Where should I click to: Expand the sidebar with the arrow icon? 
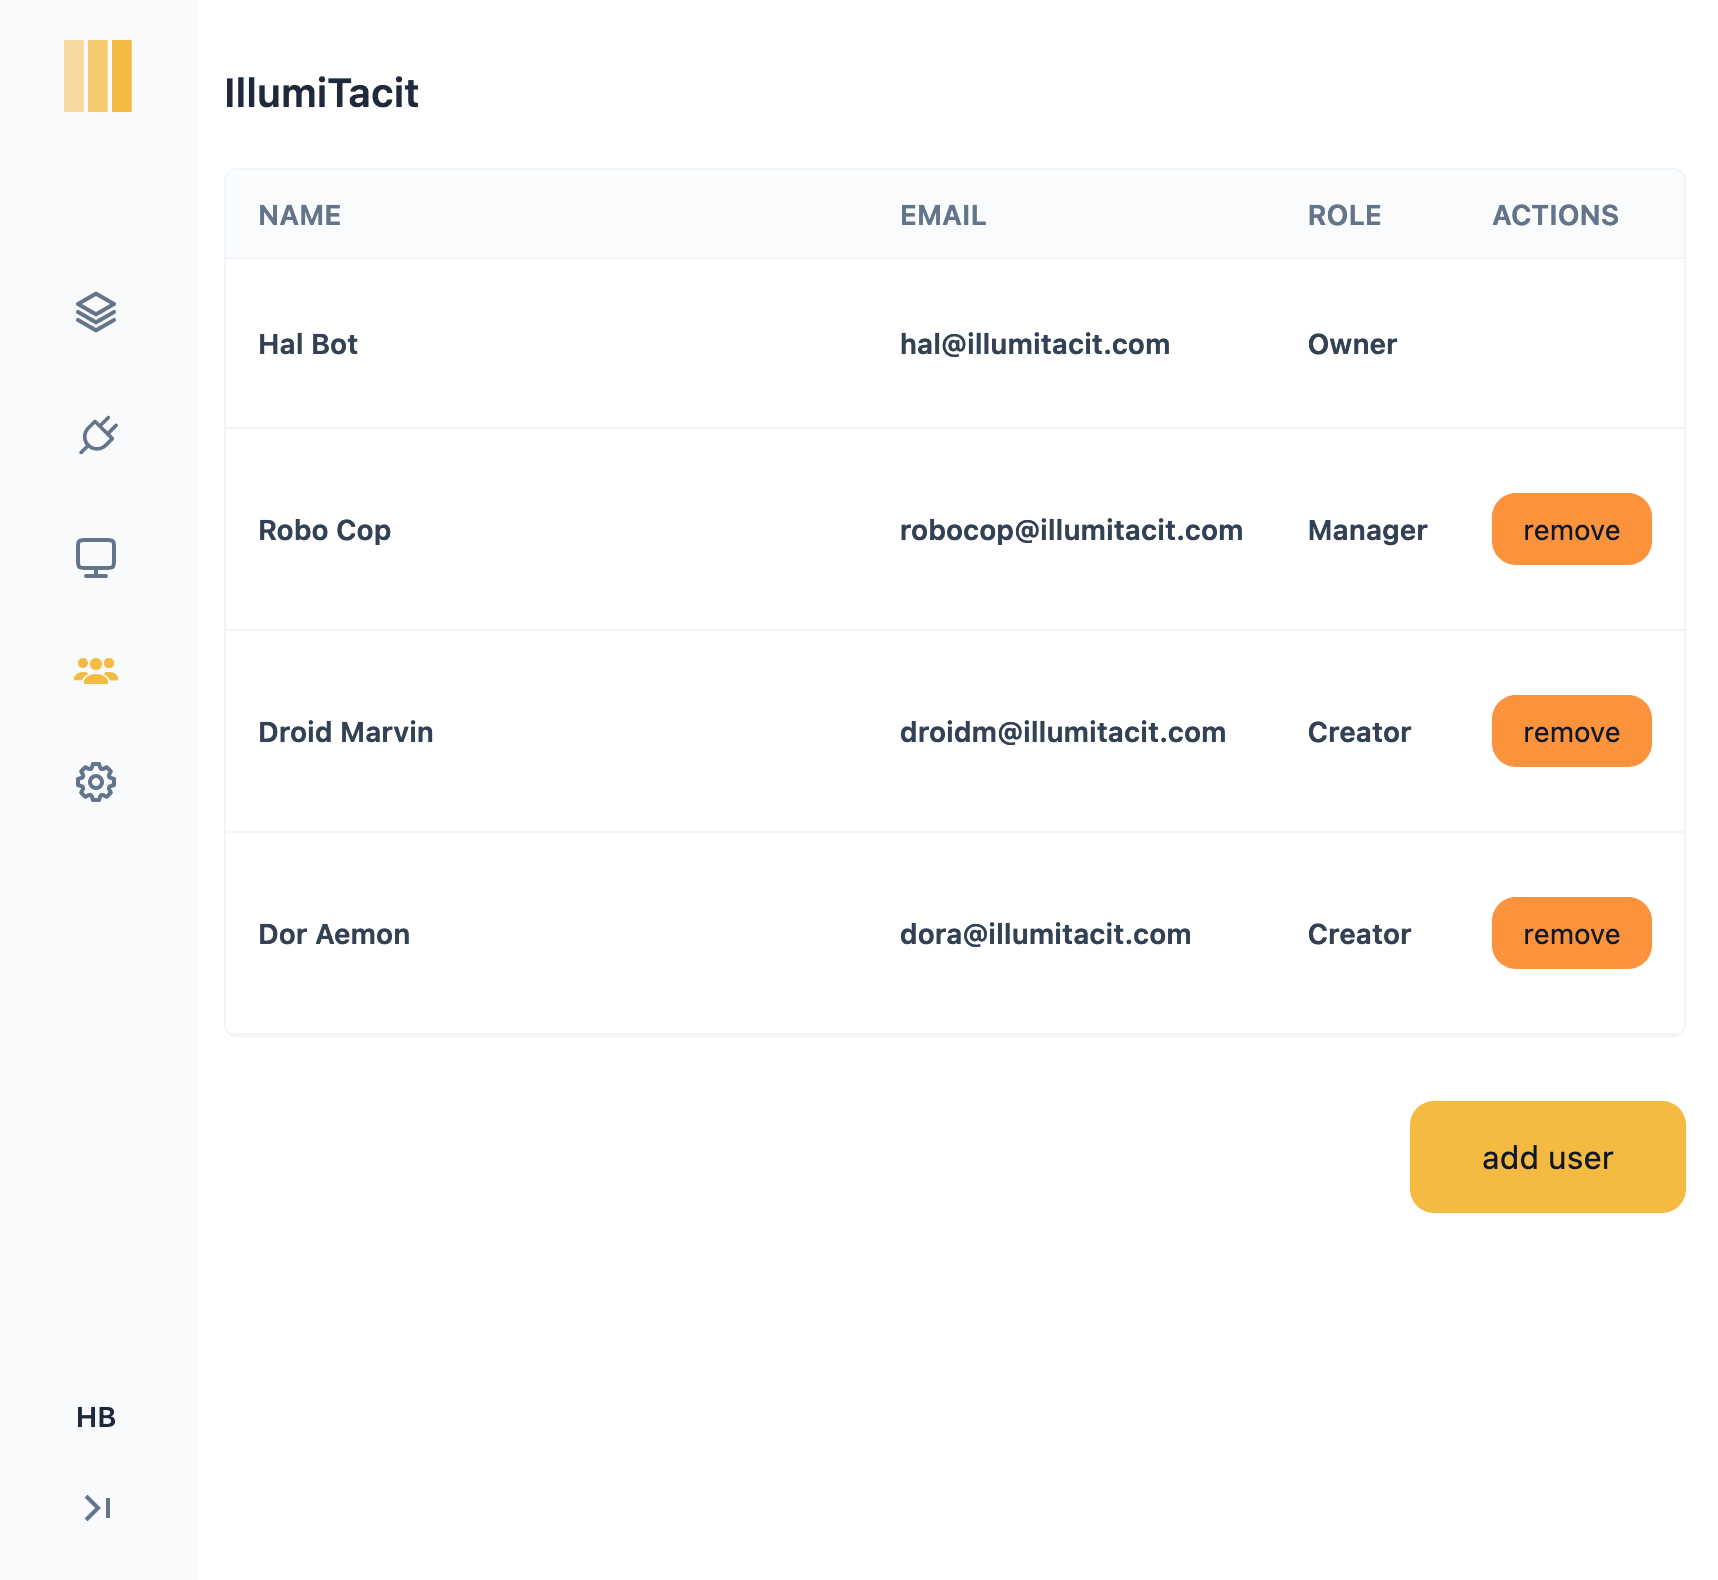97,1507
